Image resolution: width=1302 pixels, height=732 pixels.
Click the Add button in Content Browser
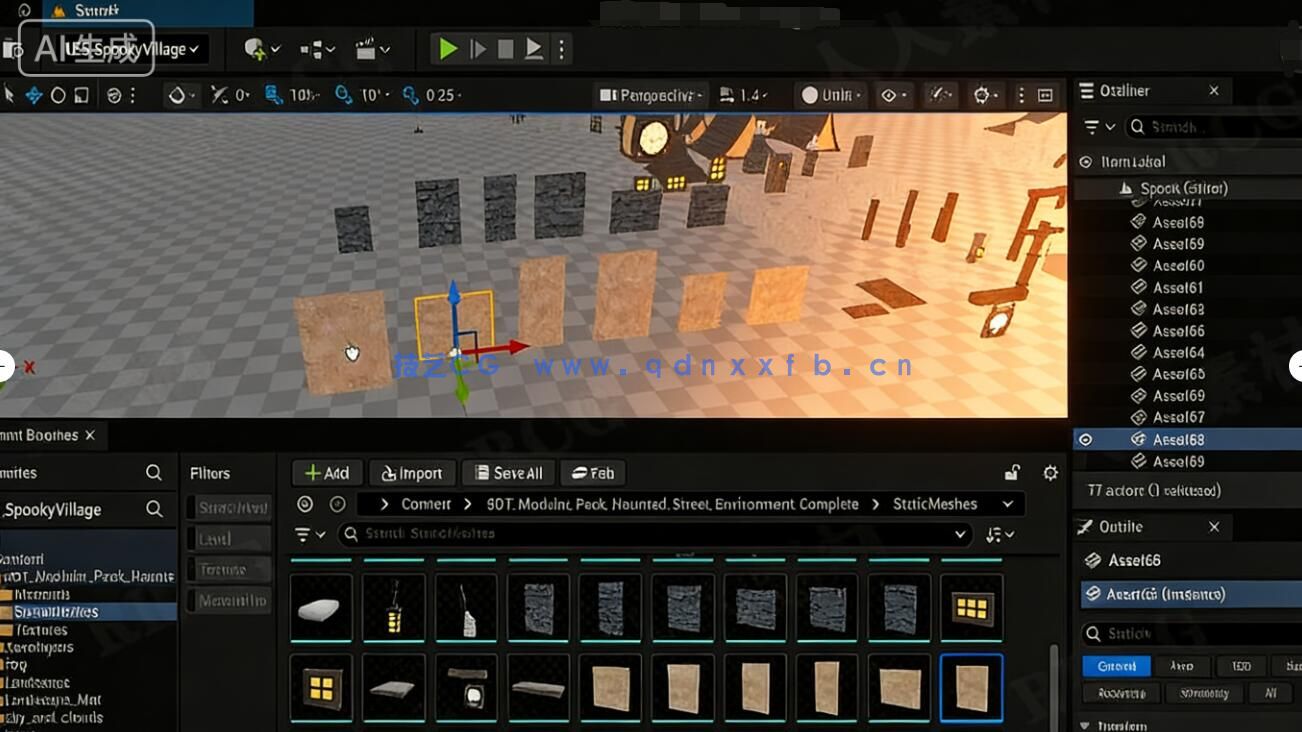pyautogui.click(x=326, y=472)
